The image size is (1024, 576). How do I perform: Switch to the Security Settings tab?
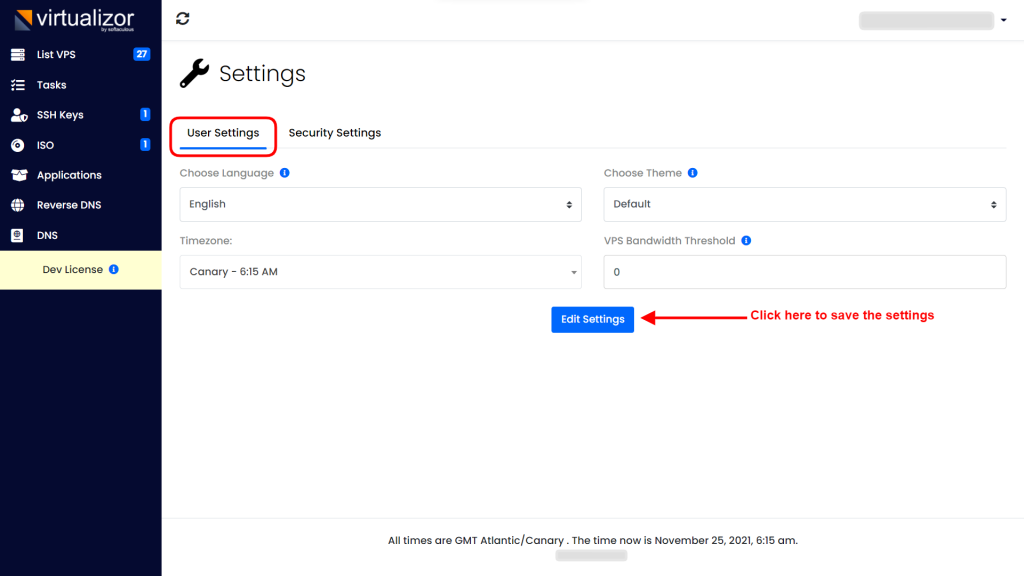tap(335, 132)
